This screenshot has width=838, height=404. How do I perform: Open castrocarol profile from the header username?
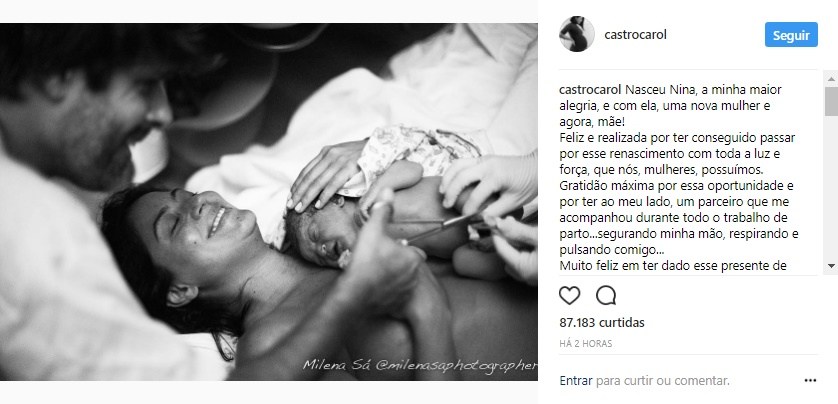pos(635,35)
